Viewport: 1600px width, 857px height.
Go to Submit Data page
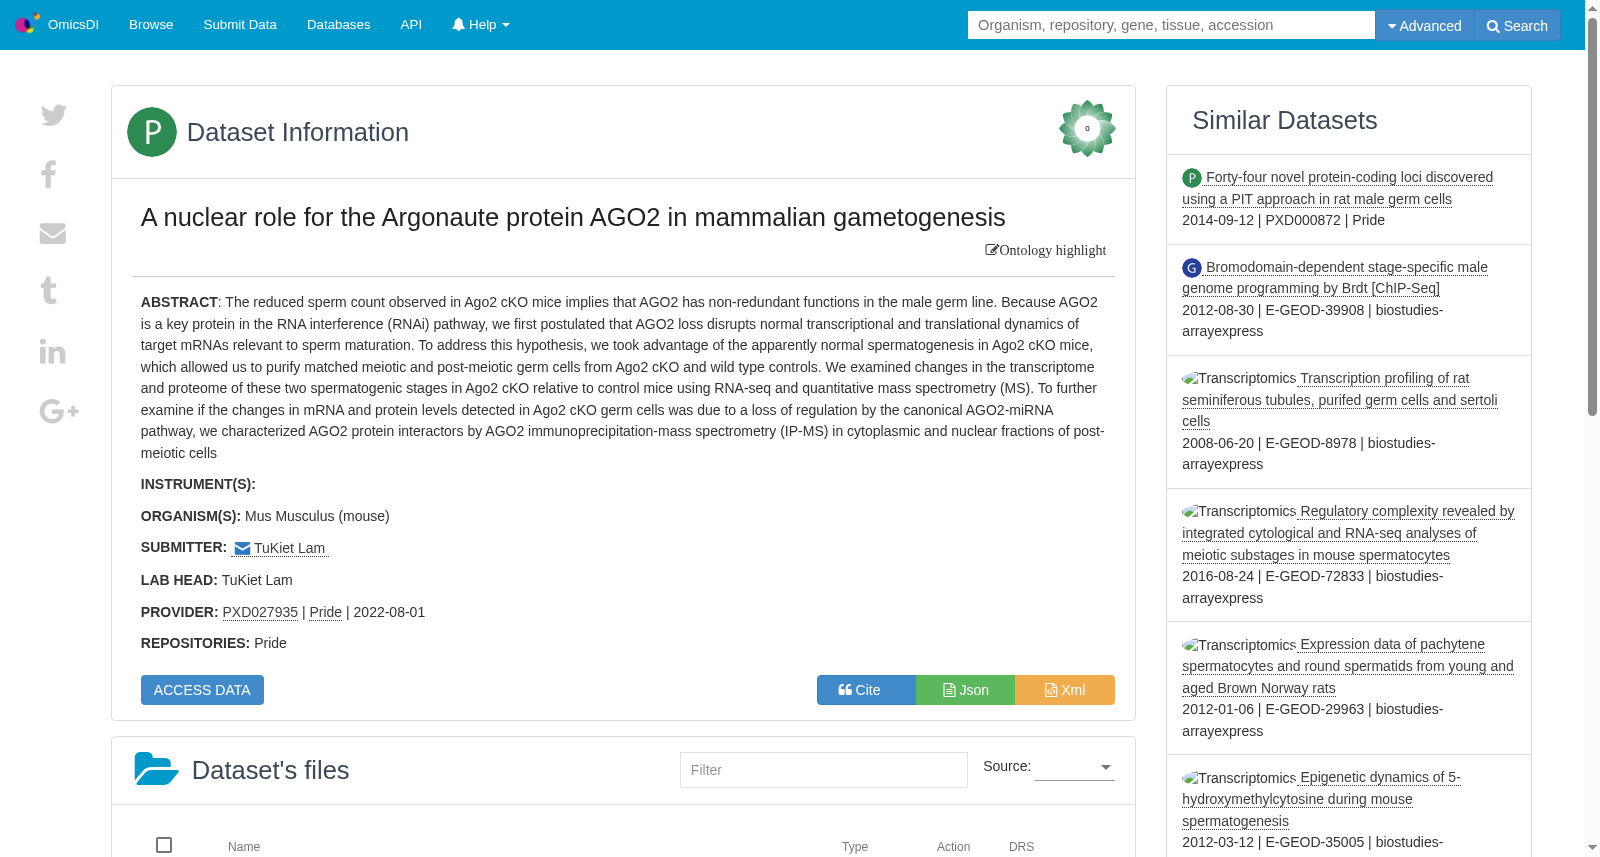coord(240,25)
